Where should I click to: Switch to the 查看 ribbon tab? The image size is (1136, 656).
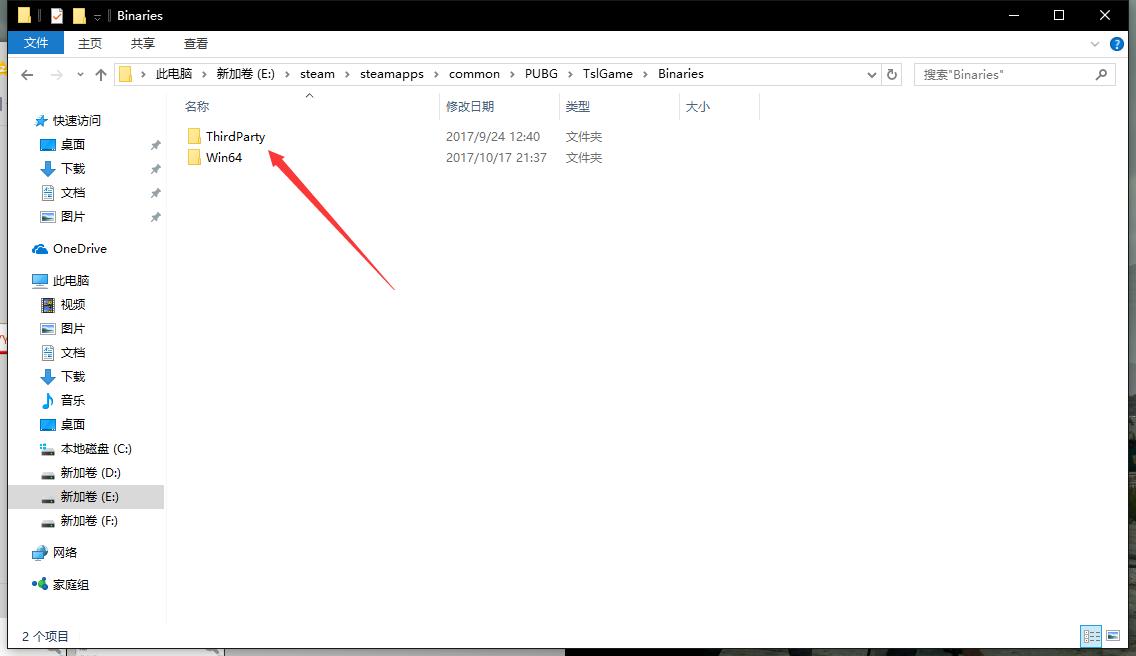[196, 43]
